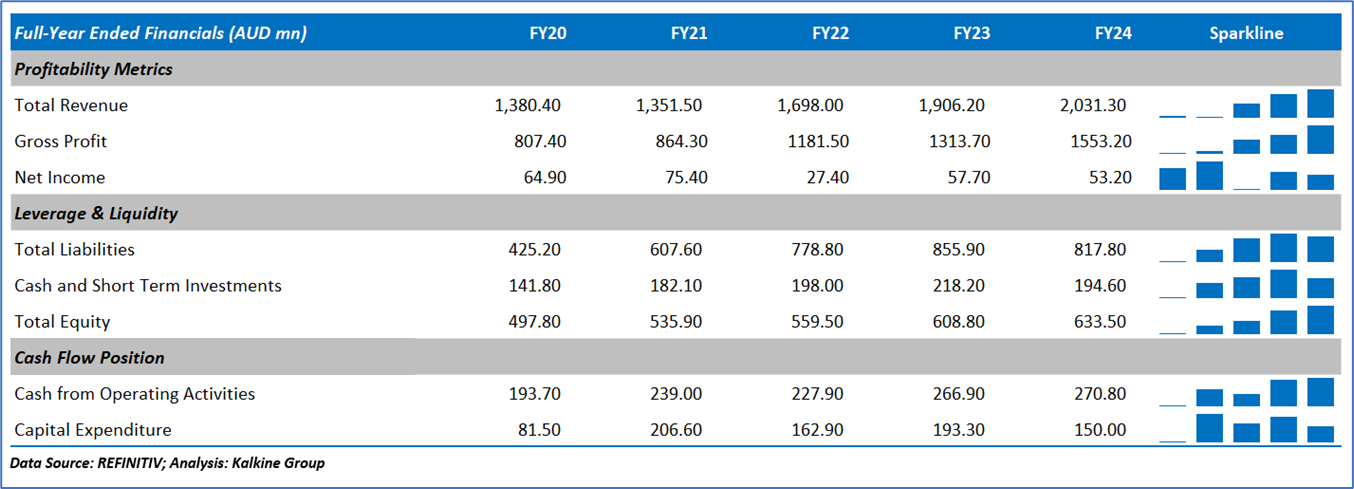Click the Gross Profit sparkline chart

pyautogui.click(x=1247, y=141)
